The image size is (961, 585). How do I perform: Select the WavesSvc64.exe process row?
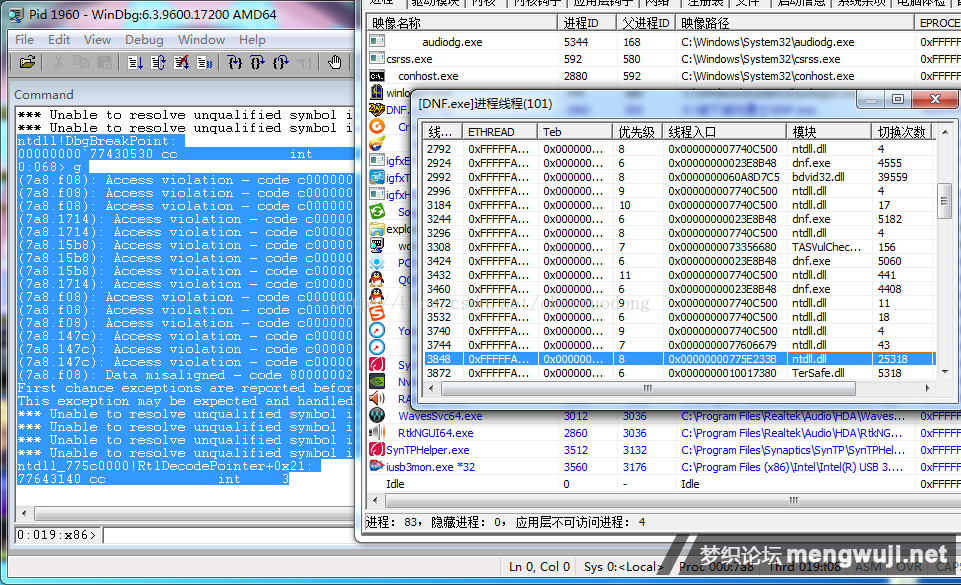click(x=664, y=416)
